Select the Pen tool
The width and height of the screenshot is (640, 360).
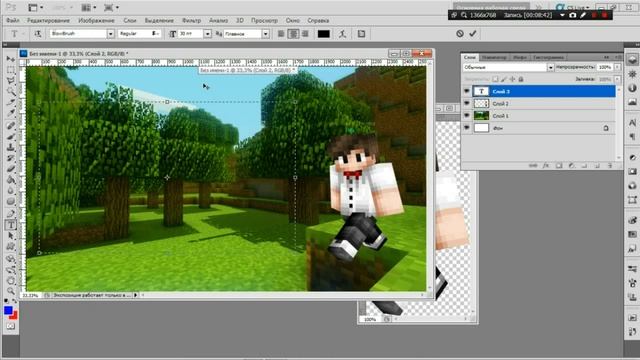pyautogui.click(x=11, y=213)
